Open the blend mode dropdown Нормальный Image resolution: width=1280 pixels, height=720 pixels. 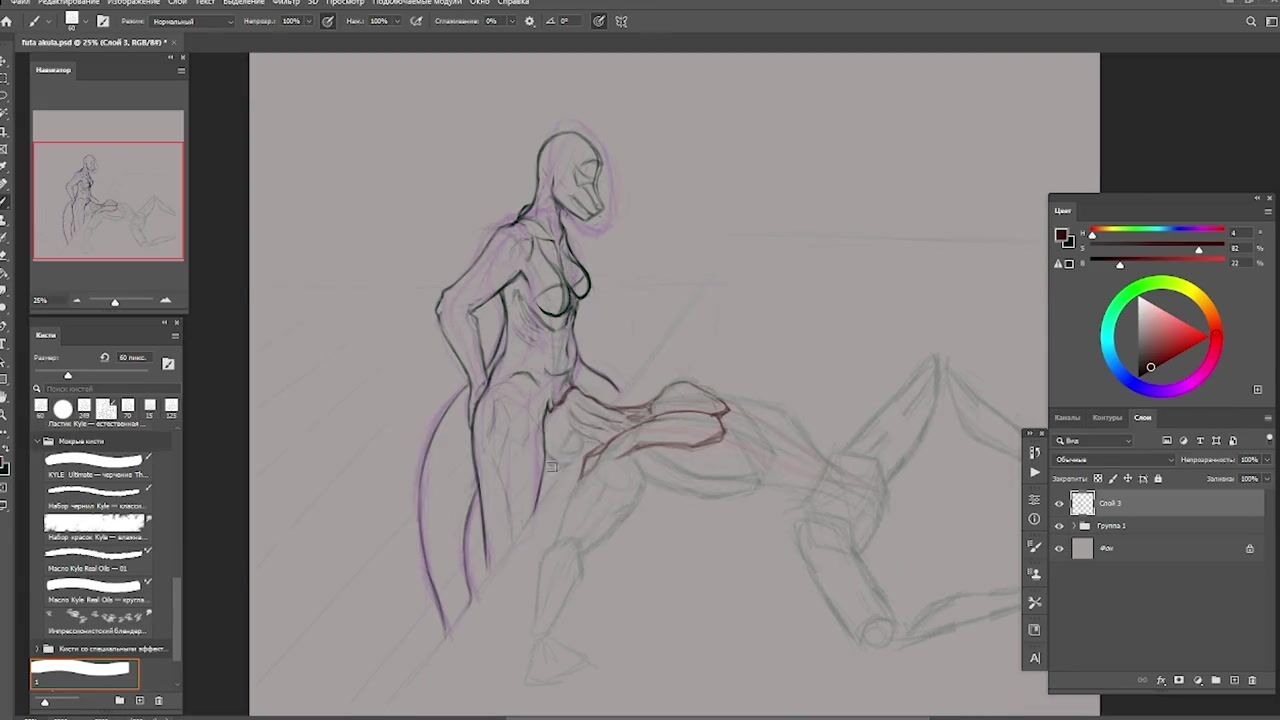click(193, 21)
